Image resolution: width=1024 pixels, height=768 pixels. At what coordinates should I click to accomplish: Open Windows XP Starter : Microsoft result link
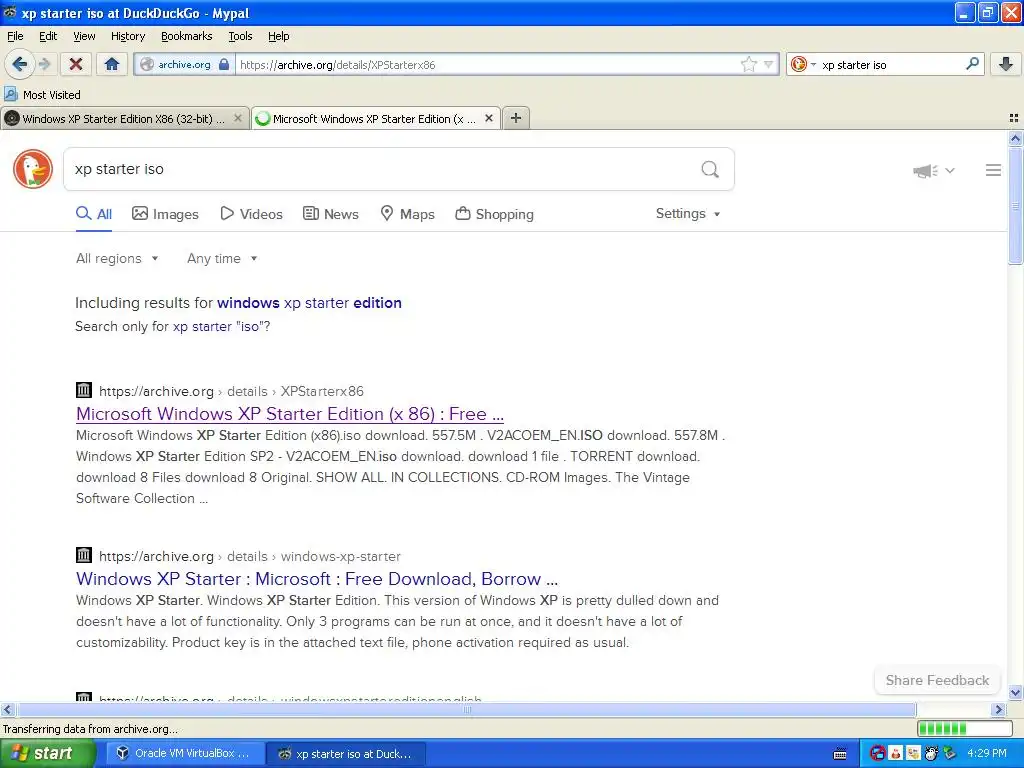click(317, 579)
